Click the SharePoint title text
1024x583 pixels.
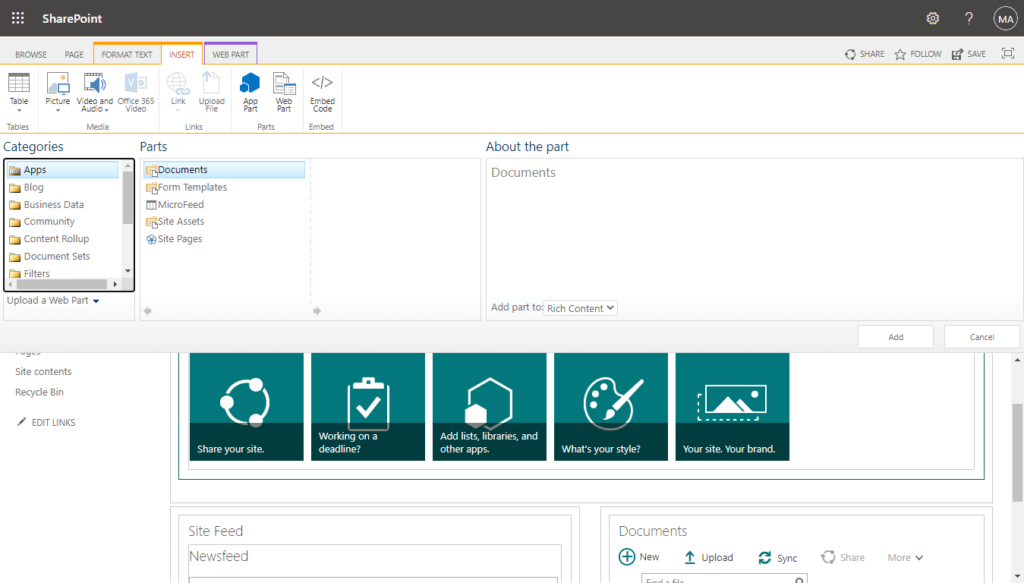(72, 18)
